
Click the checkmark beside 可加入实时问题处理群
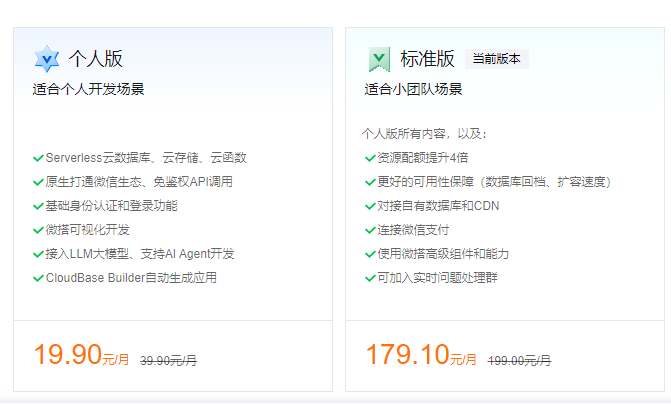[370, 278]
